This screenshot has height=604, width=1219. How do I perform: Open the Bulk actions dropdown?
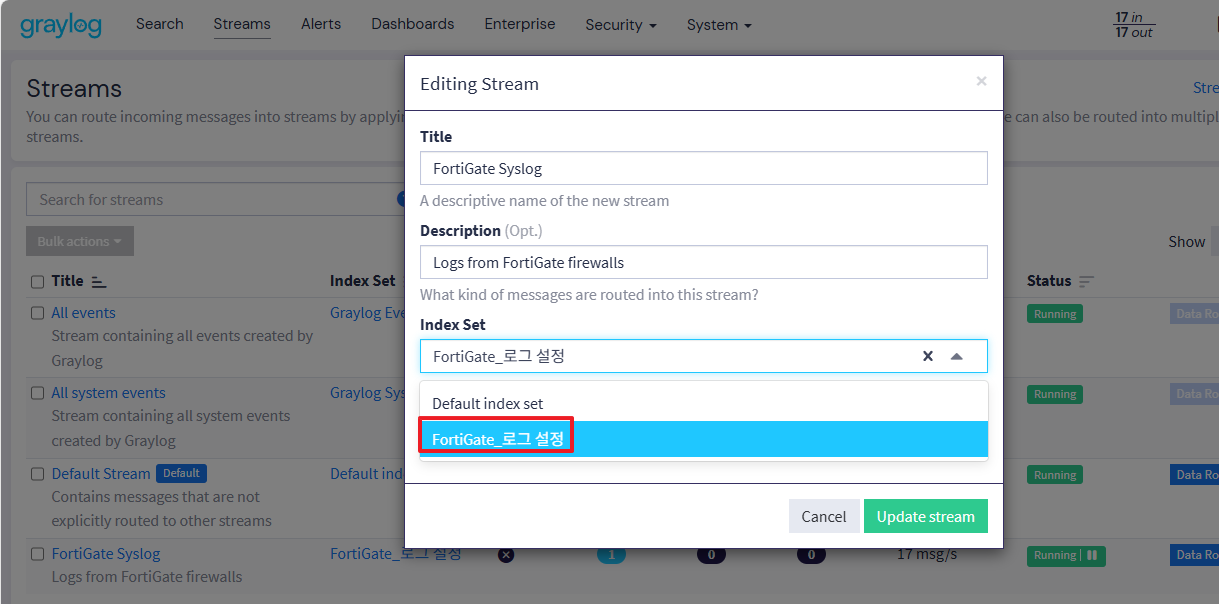tap(80, 241)
